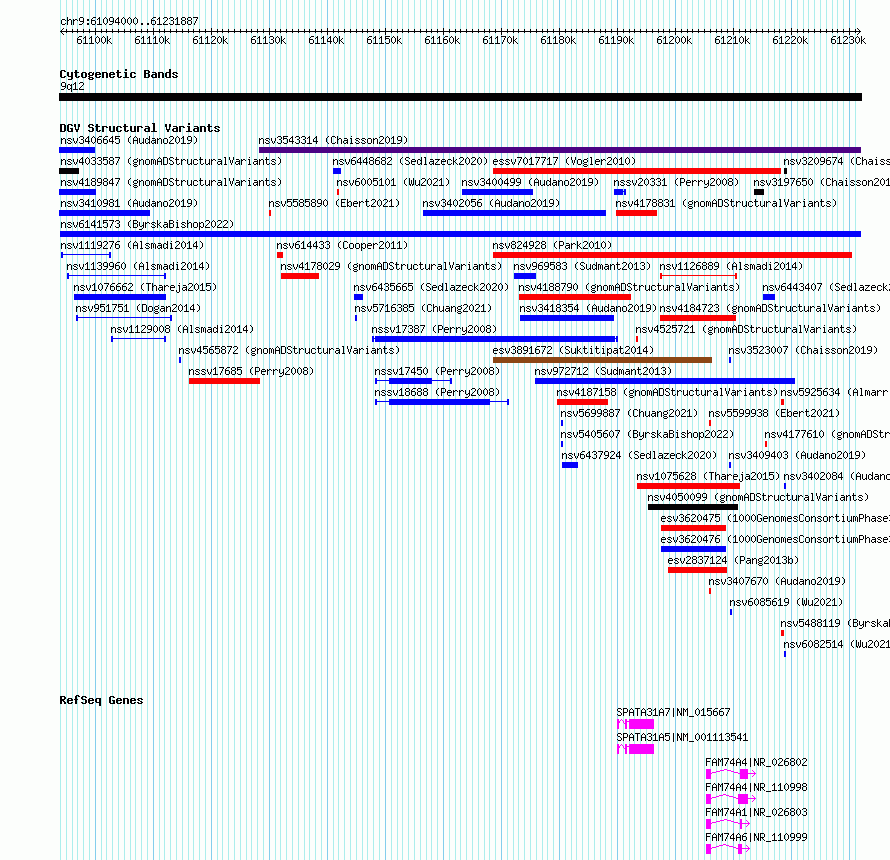The height and width of the screenshot is (860, 890).
Task: Click nsv1119276 (Alsmadi2014) label
Action: 132,245
